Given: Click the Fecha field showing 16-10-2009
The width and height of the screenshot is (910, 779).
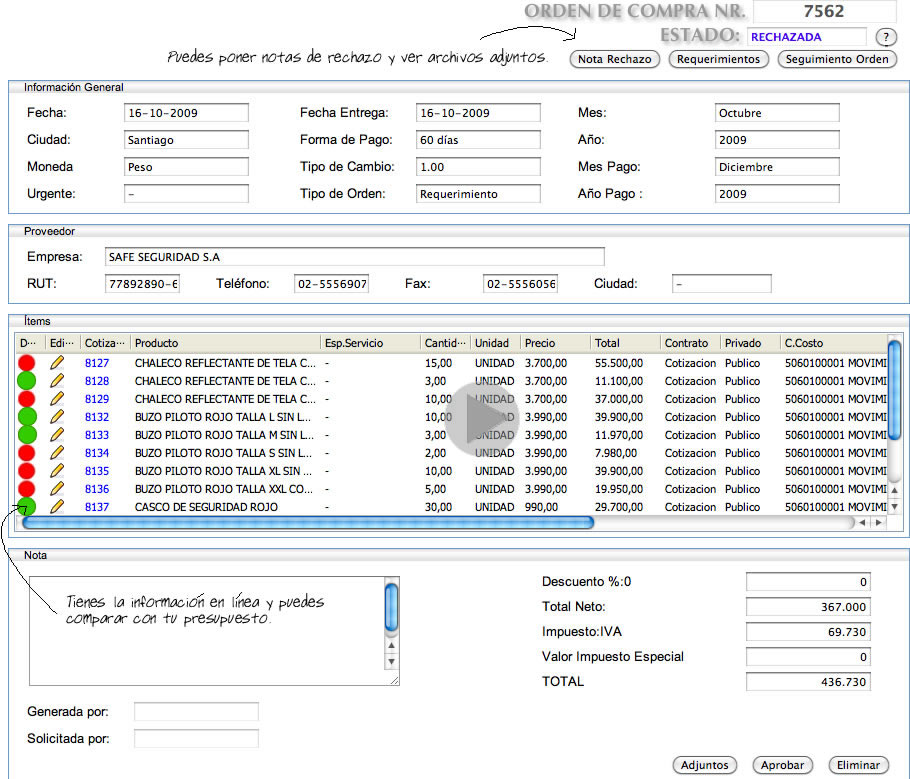Looking at the screenshot, I should coord(186,113).
